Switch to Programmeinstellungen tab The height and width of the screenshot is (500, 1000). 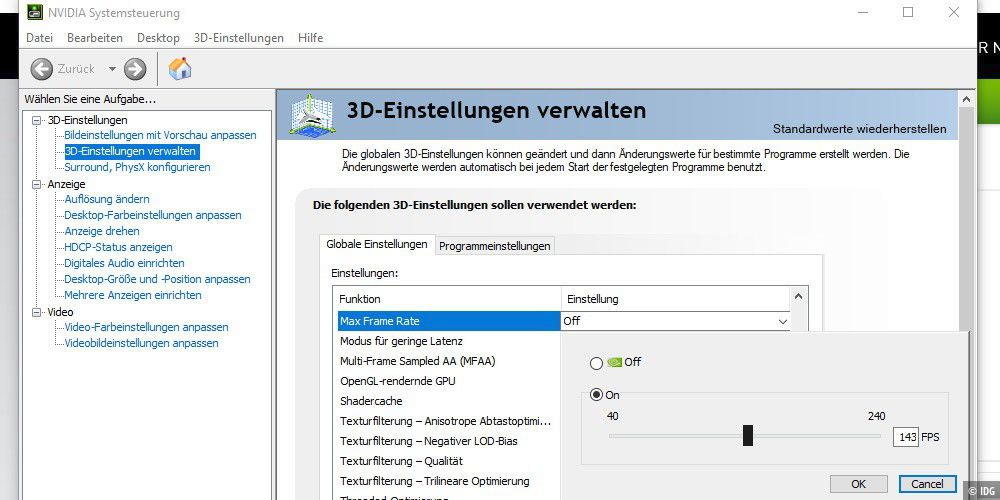[495, 246]
